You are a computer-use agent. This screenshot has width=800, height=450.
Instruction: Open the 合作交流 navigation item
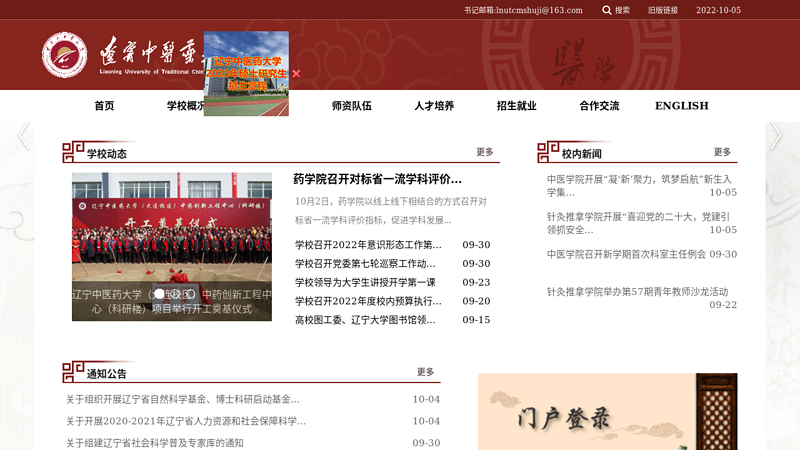coord(599,106)
